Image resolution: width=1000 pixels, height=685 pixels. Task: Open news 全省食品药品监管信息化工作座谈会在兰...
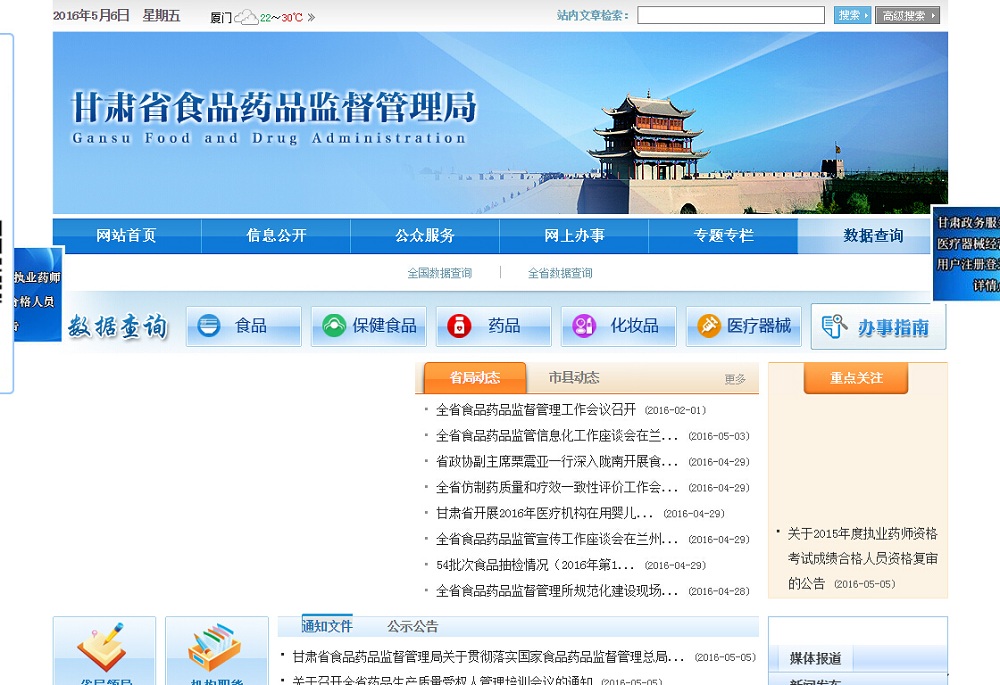(x=556, y=436)
